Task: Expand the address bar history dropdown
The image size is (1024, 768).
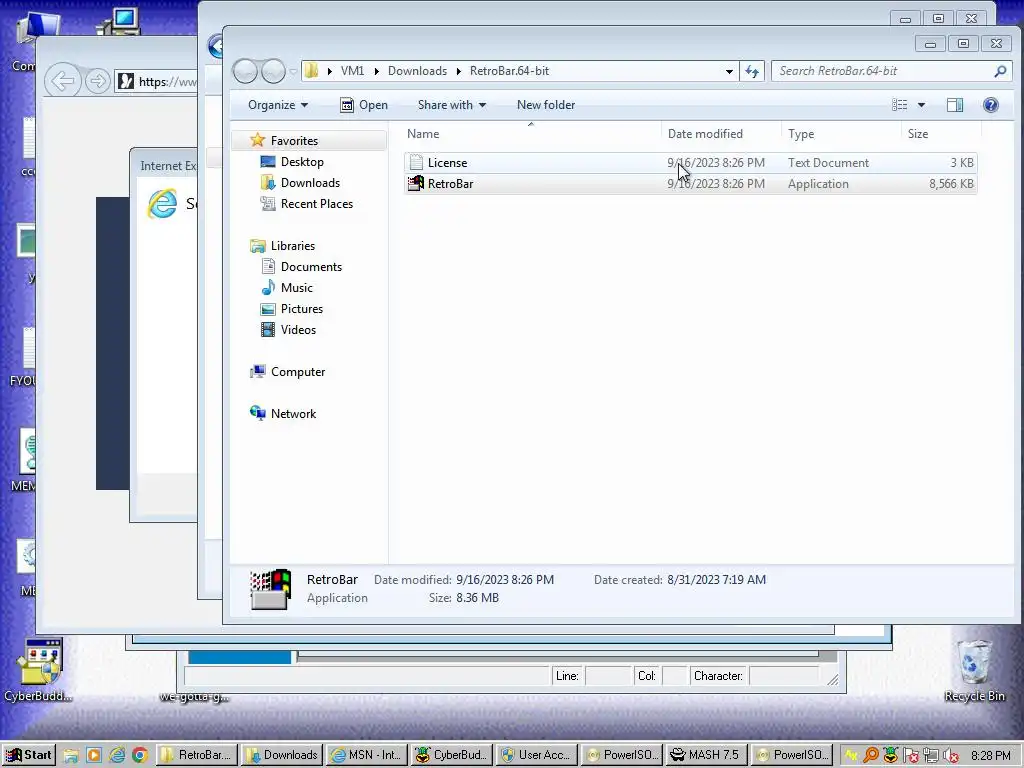Action: click(x=729, y=71)
